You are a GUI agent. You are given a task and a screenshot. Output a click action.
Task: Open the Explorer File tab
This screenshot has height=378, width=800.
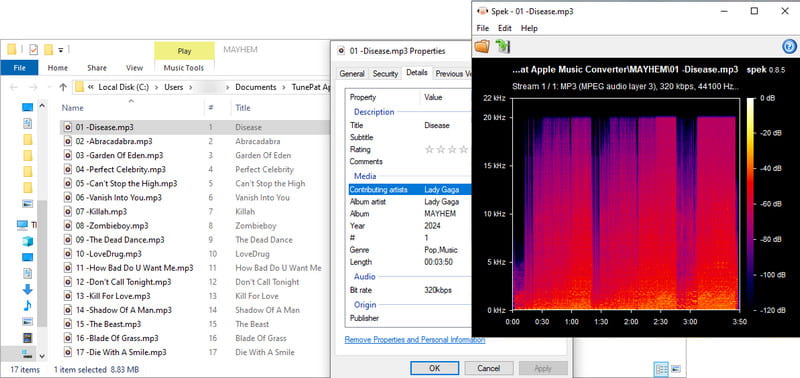tap(19, 68)
